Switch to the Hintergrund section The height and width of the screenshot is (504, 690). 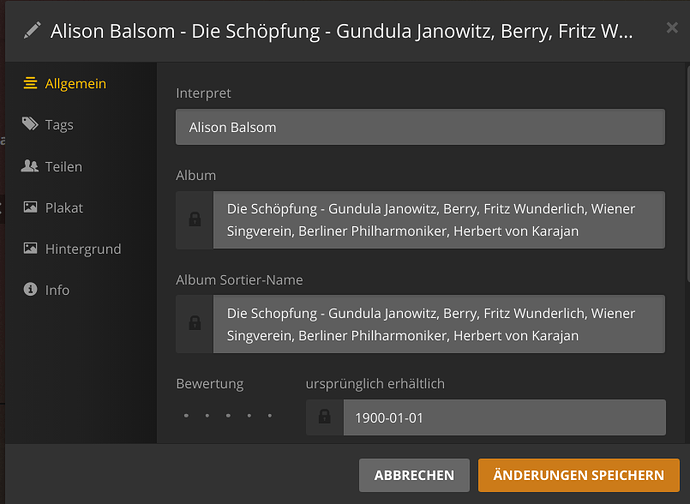coord(82,249)
